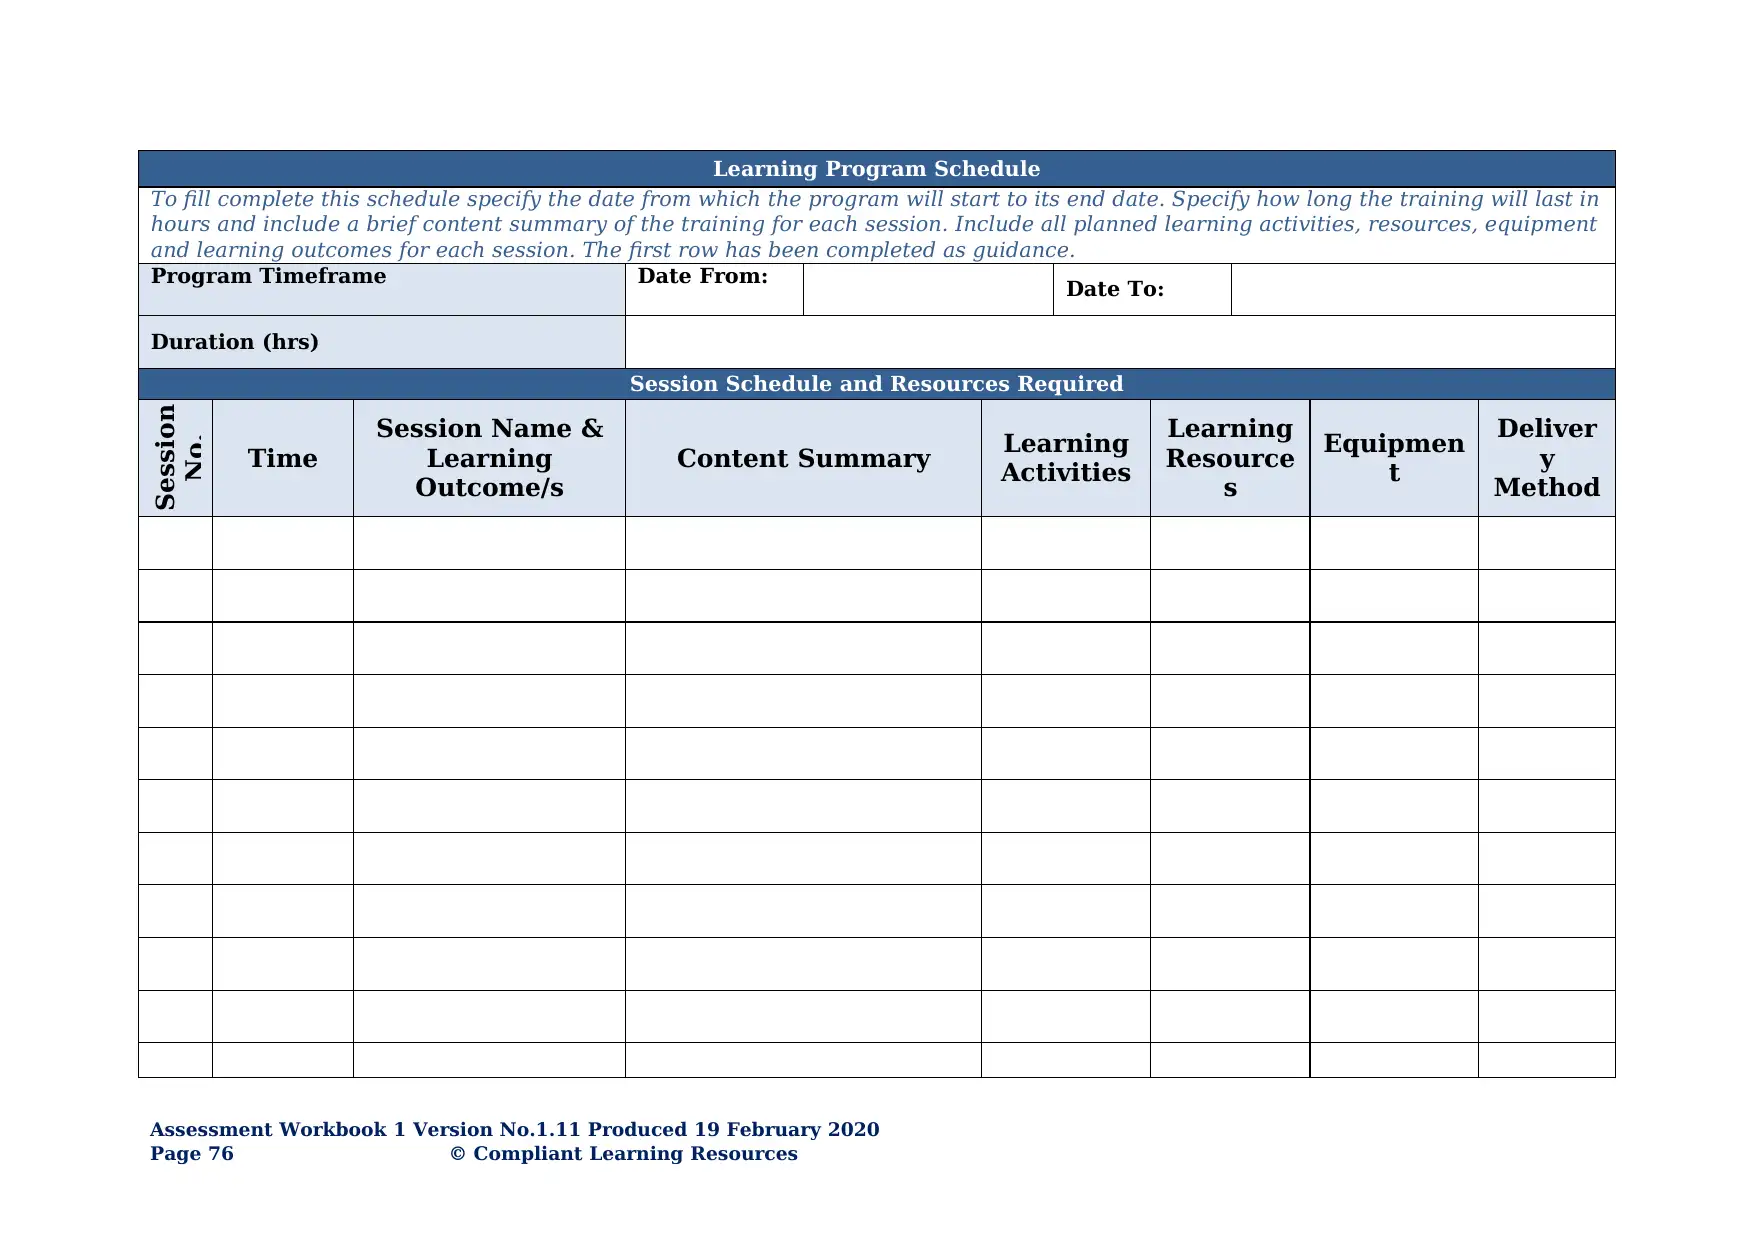Click 'Session Name & Learning Outcome/s' header

pyautogui.click(x=490, y=458)
